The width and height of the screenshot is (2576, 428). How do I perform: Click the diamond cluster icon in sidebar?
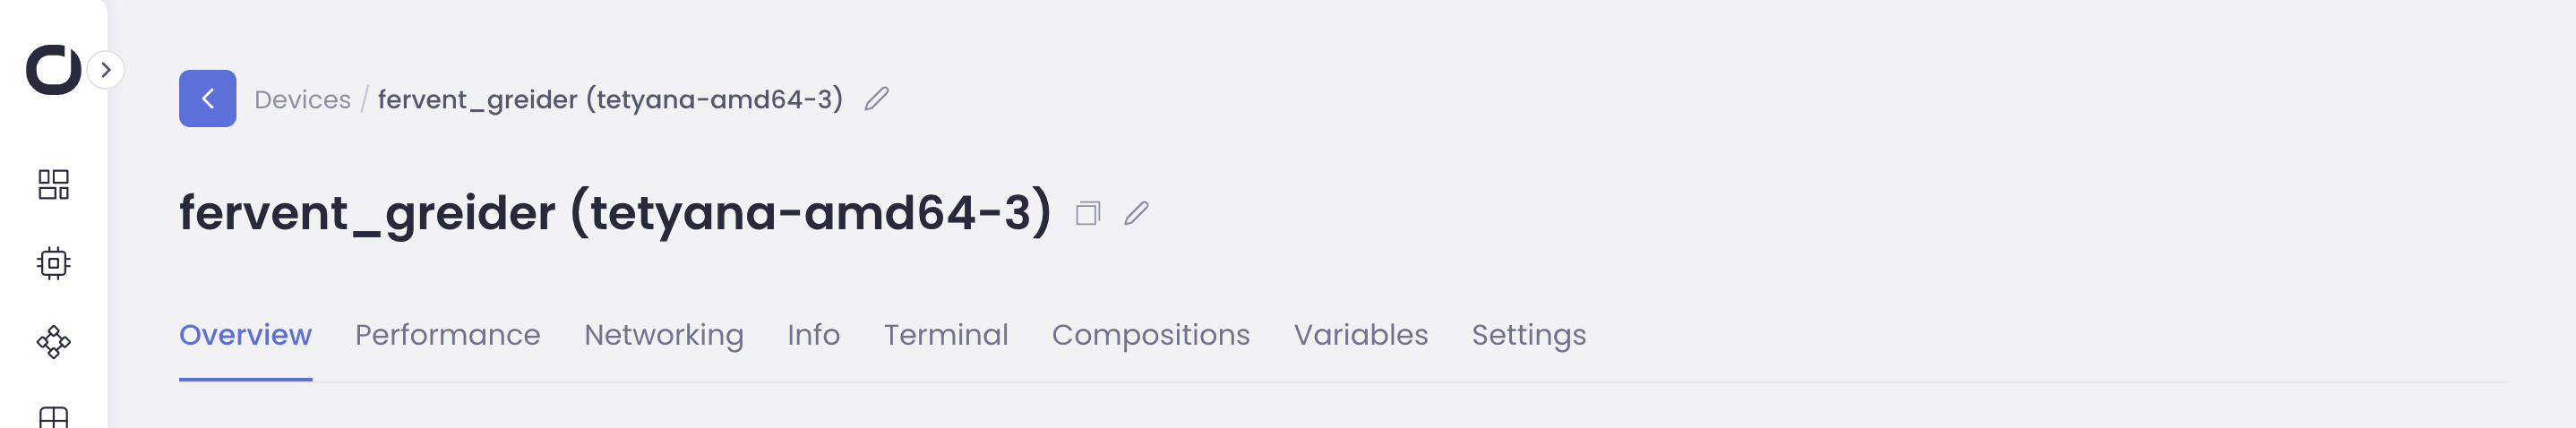point(53,342)
